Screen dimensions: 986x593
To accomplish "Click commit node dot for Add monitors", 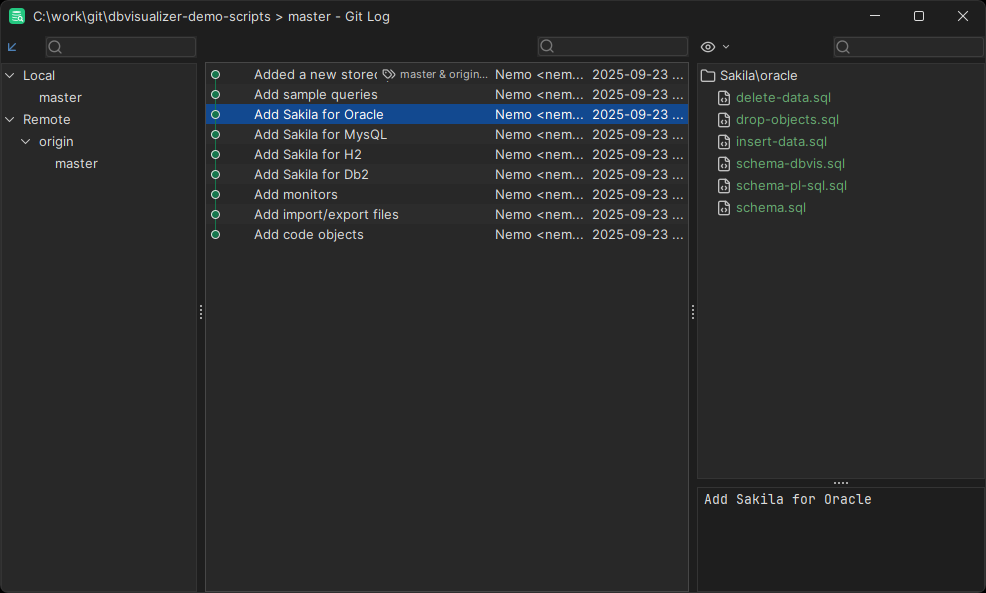I will coord(215,194).
